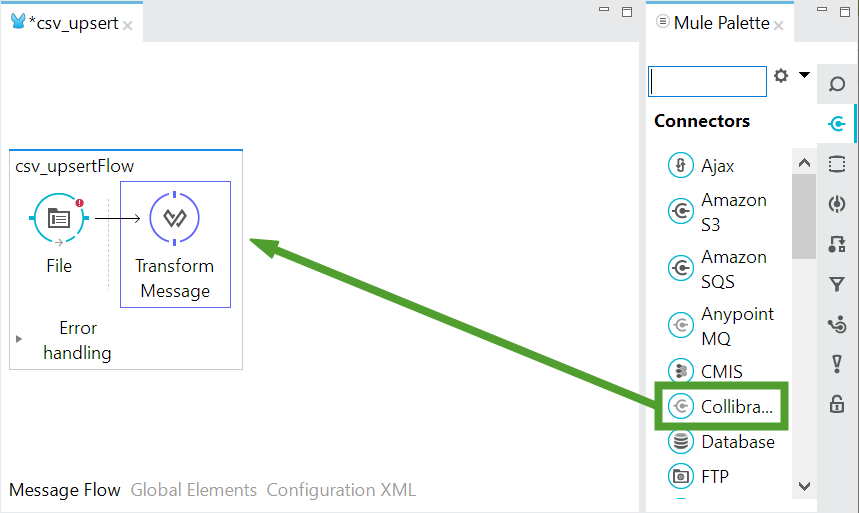Select the Transformers category icon in sidebar
Image resolution: width=859 pixels, height=513 pixels.
(837, 244)
